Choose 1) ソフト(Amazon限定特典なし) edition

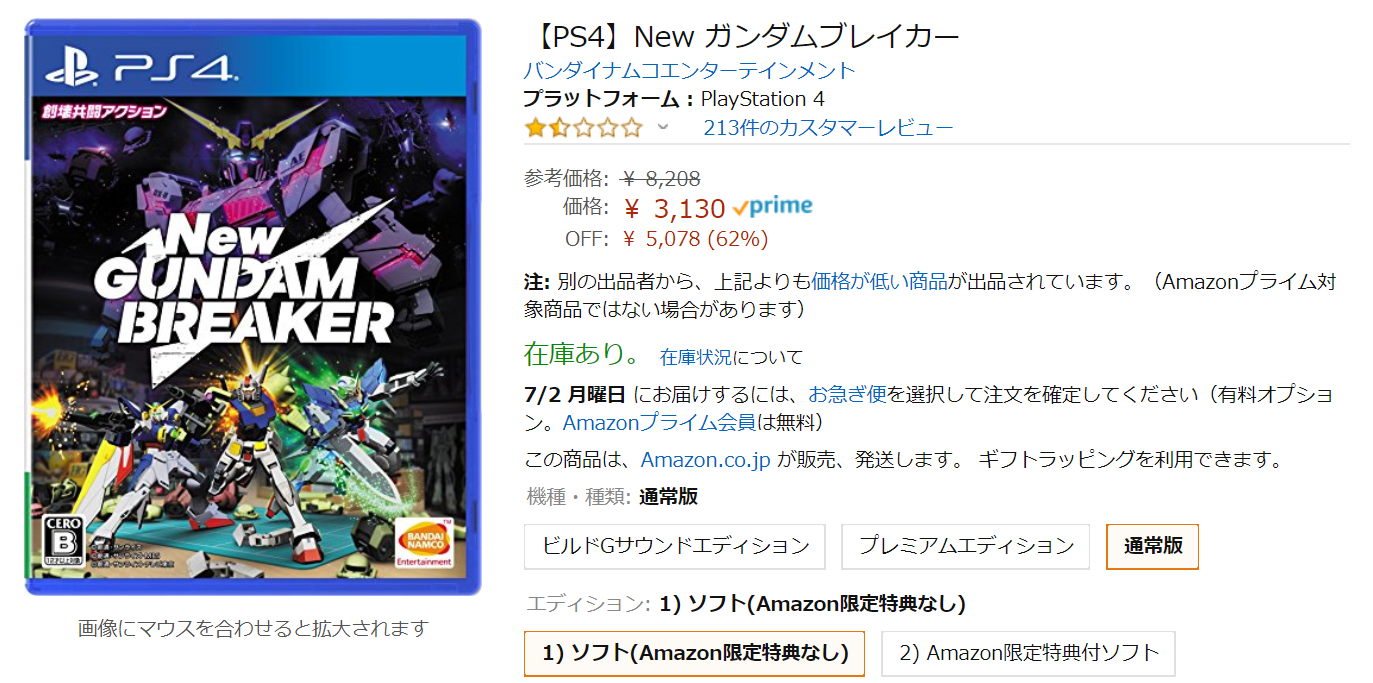point(695,653)
